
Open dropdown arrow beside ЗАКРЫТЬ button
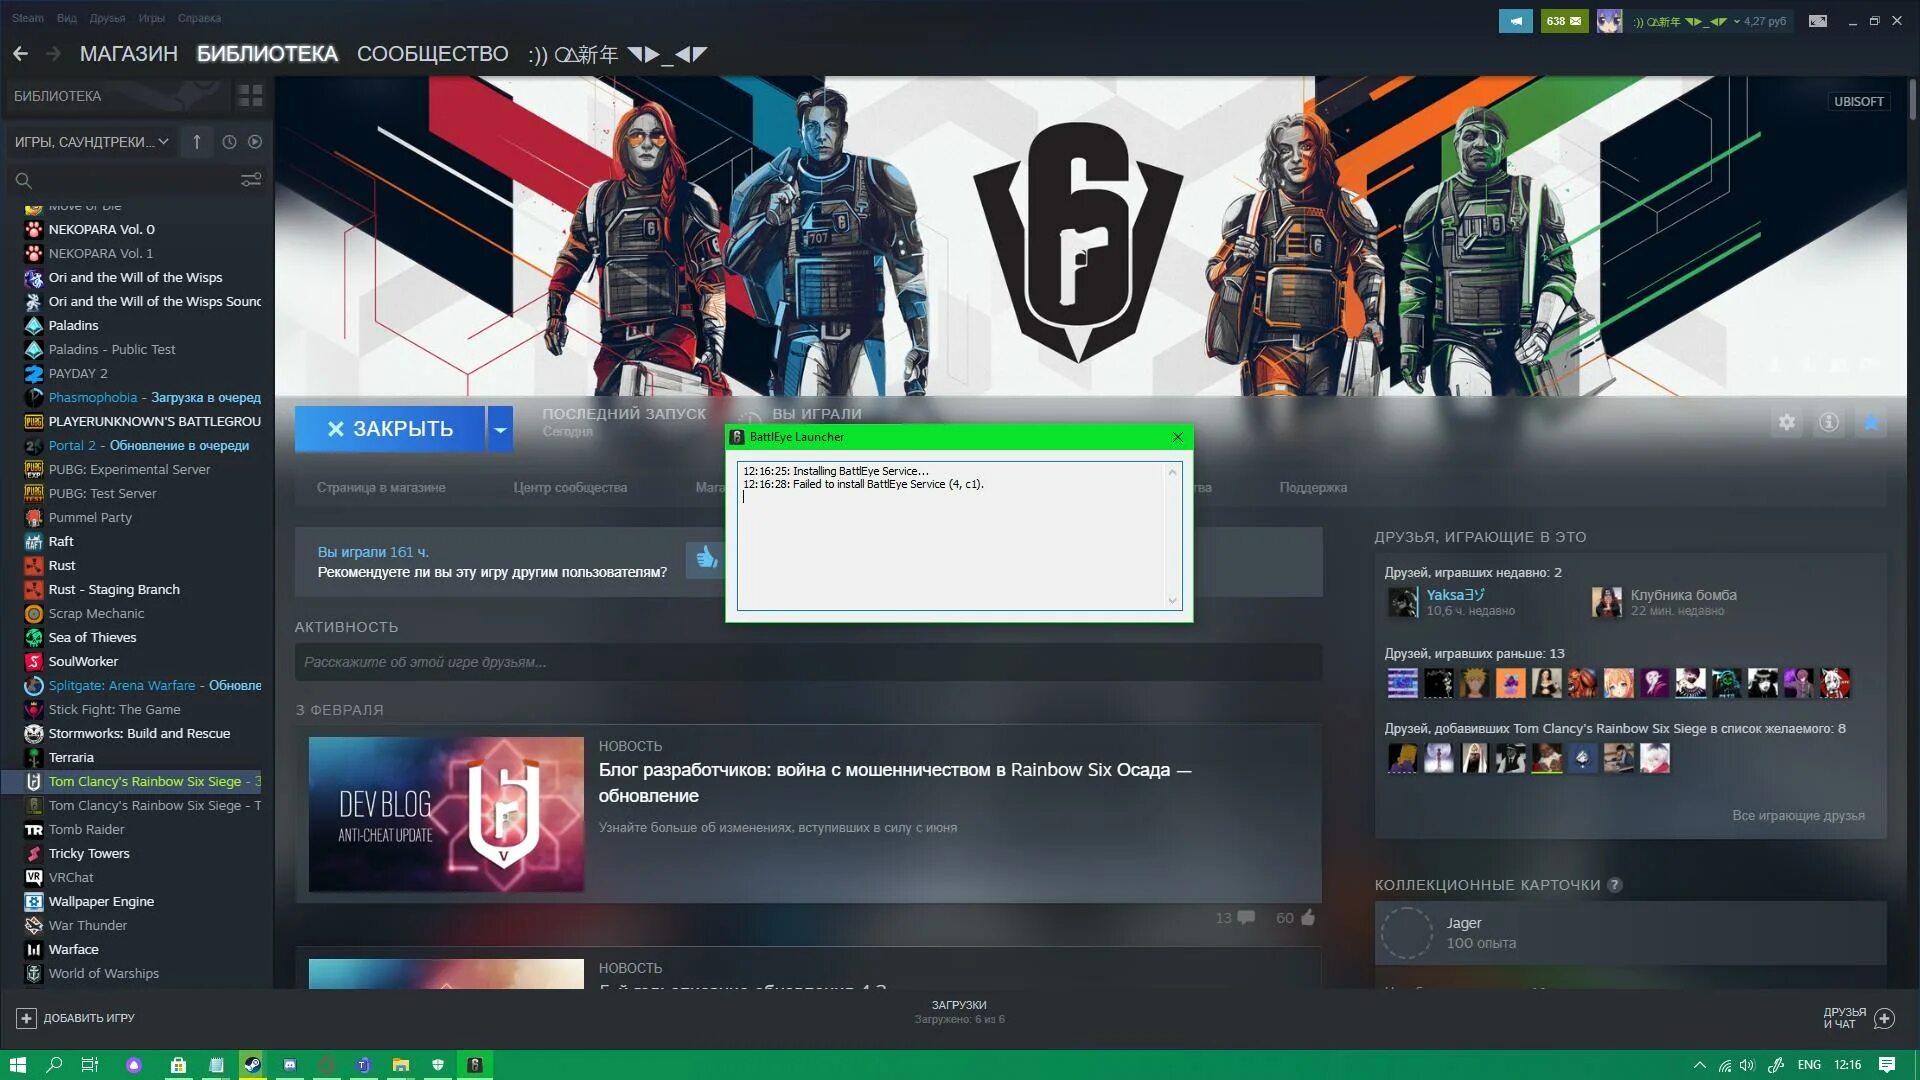500,429
